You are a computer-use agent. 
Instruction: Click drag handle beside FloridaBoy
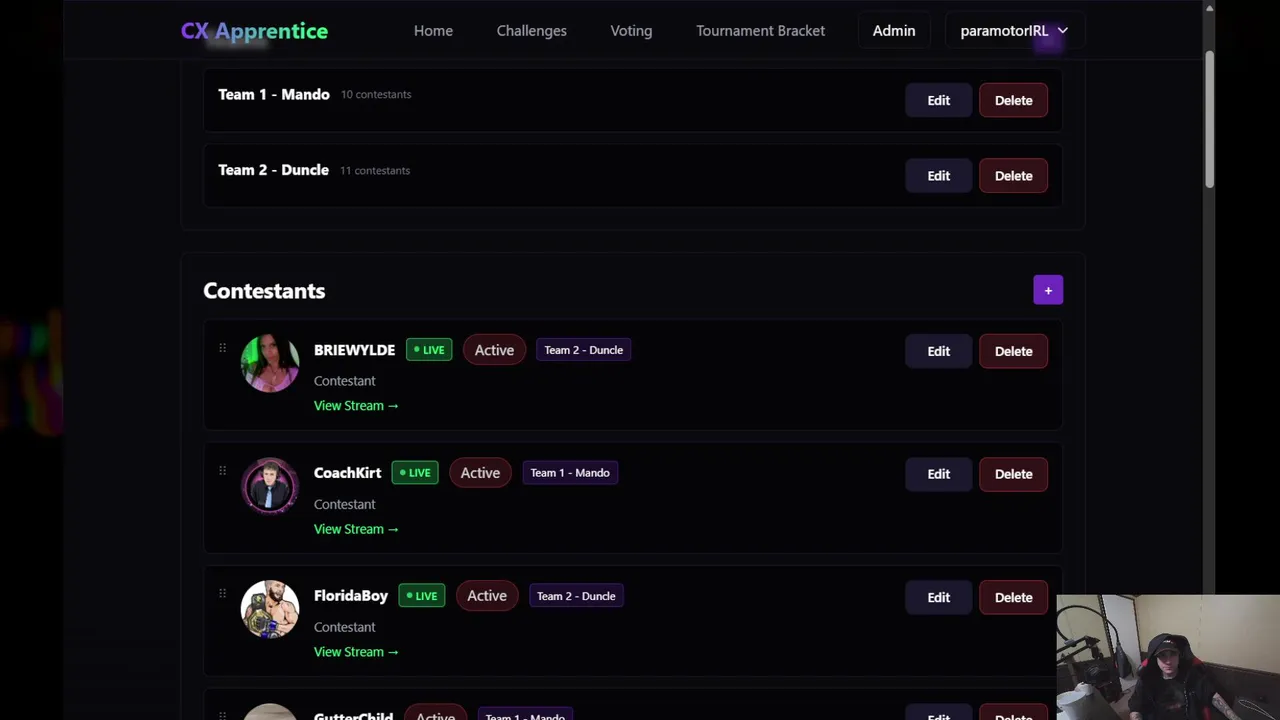pos(222,594)
